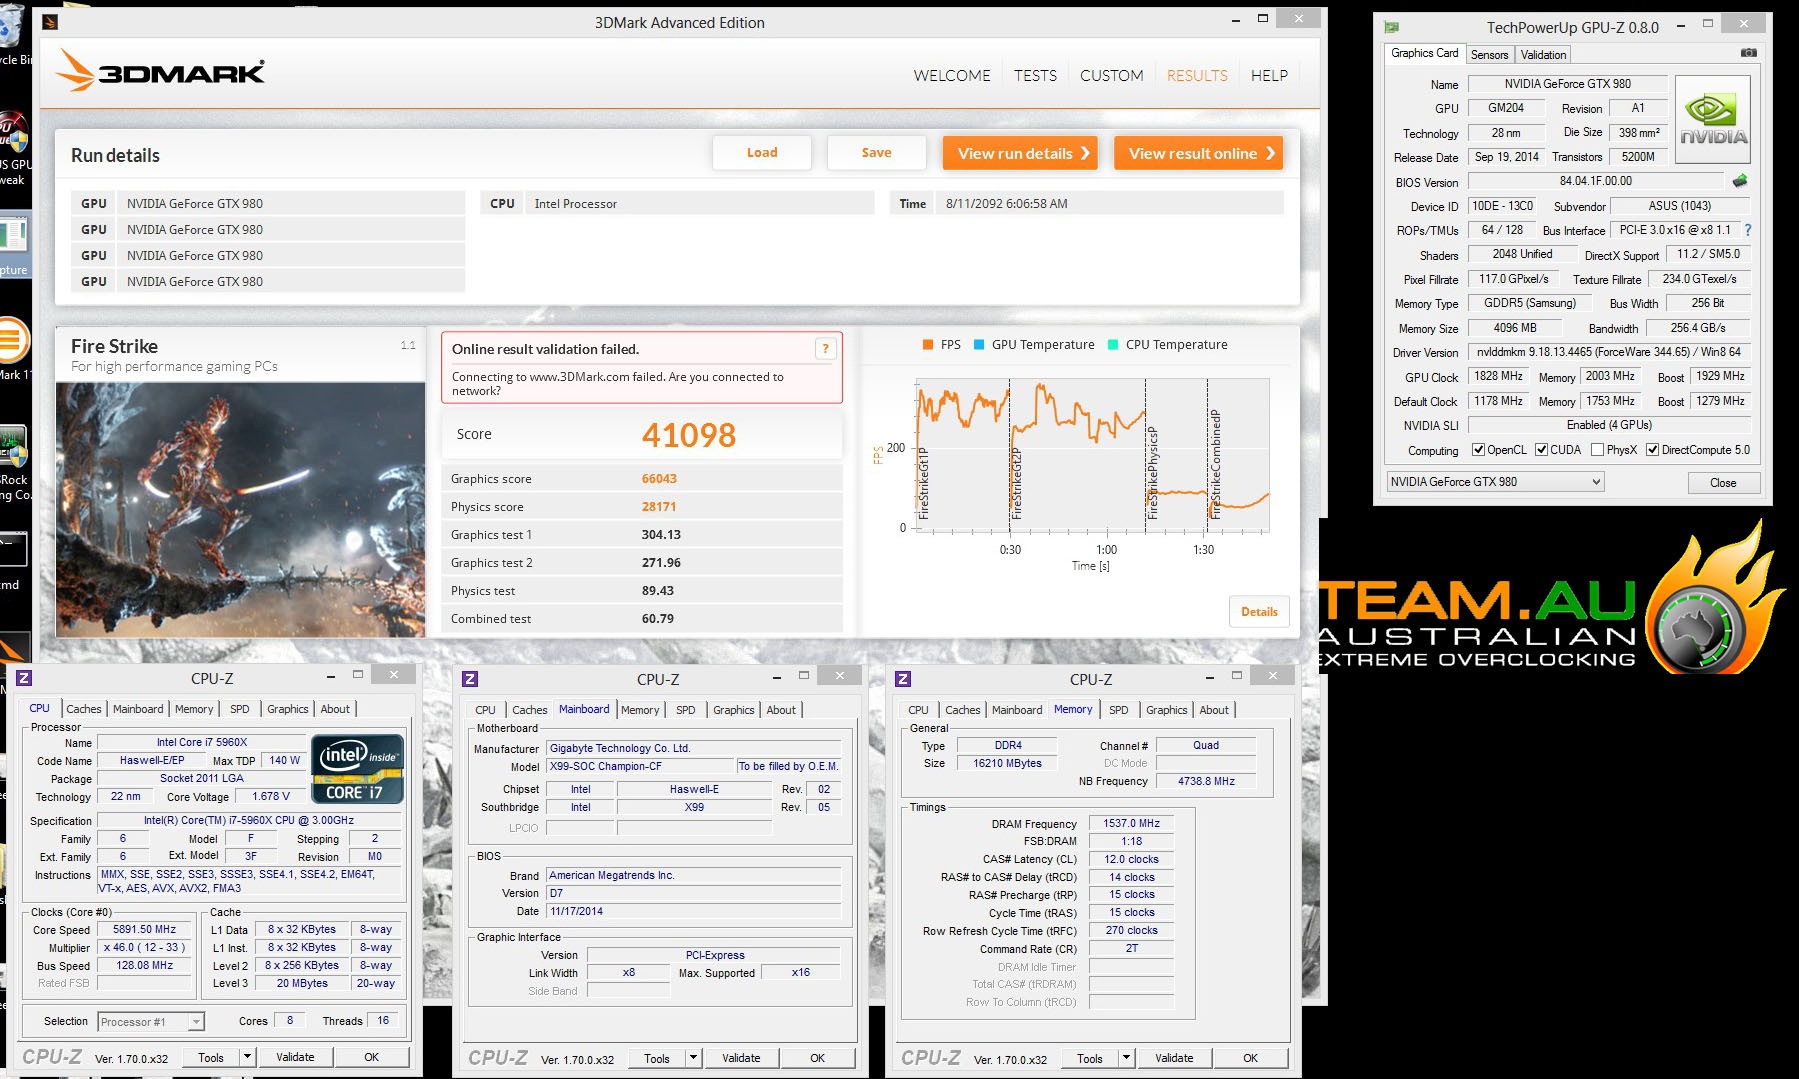The height and width of the screenshot is (1079, 1799).
Task: Toggle DirectCompute 5.0 checkbox in GPU-Z
Action: [1652, 450]
